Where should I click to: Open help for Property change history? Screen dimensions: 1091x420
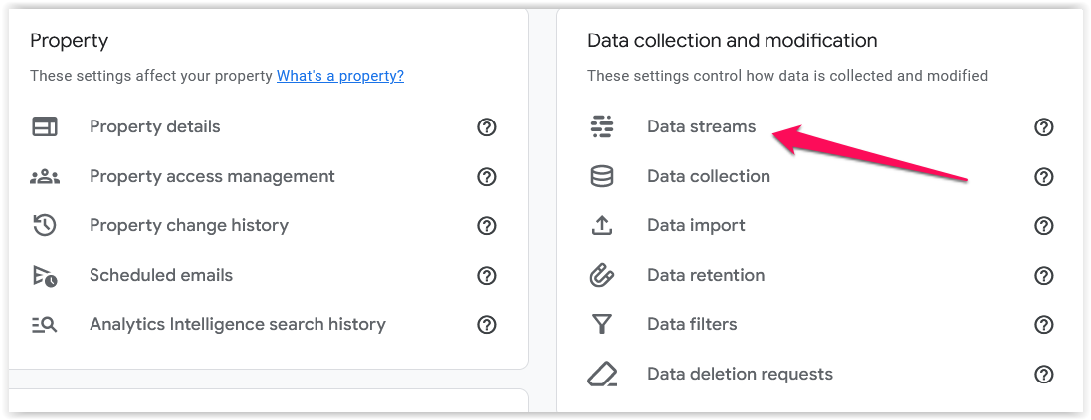486,226
